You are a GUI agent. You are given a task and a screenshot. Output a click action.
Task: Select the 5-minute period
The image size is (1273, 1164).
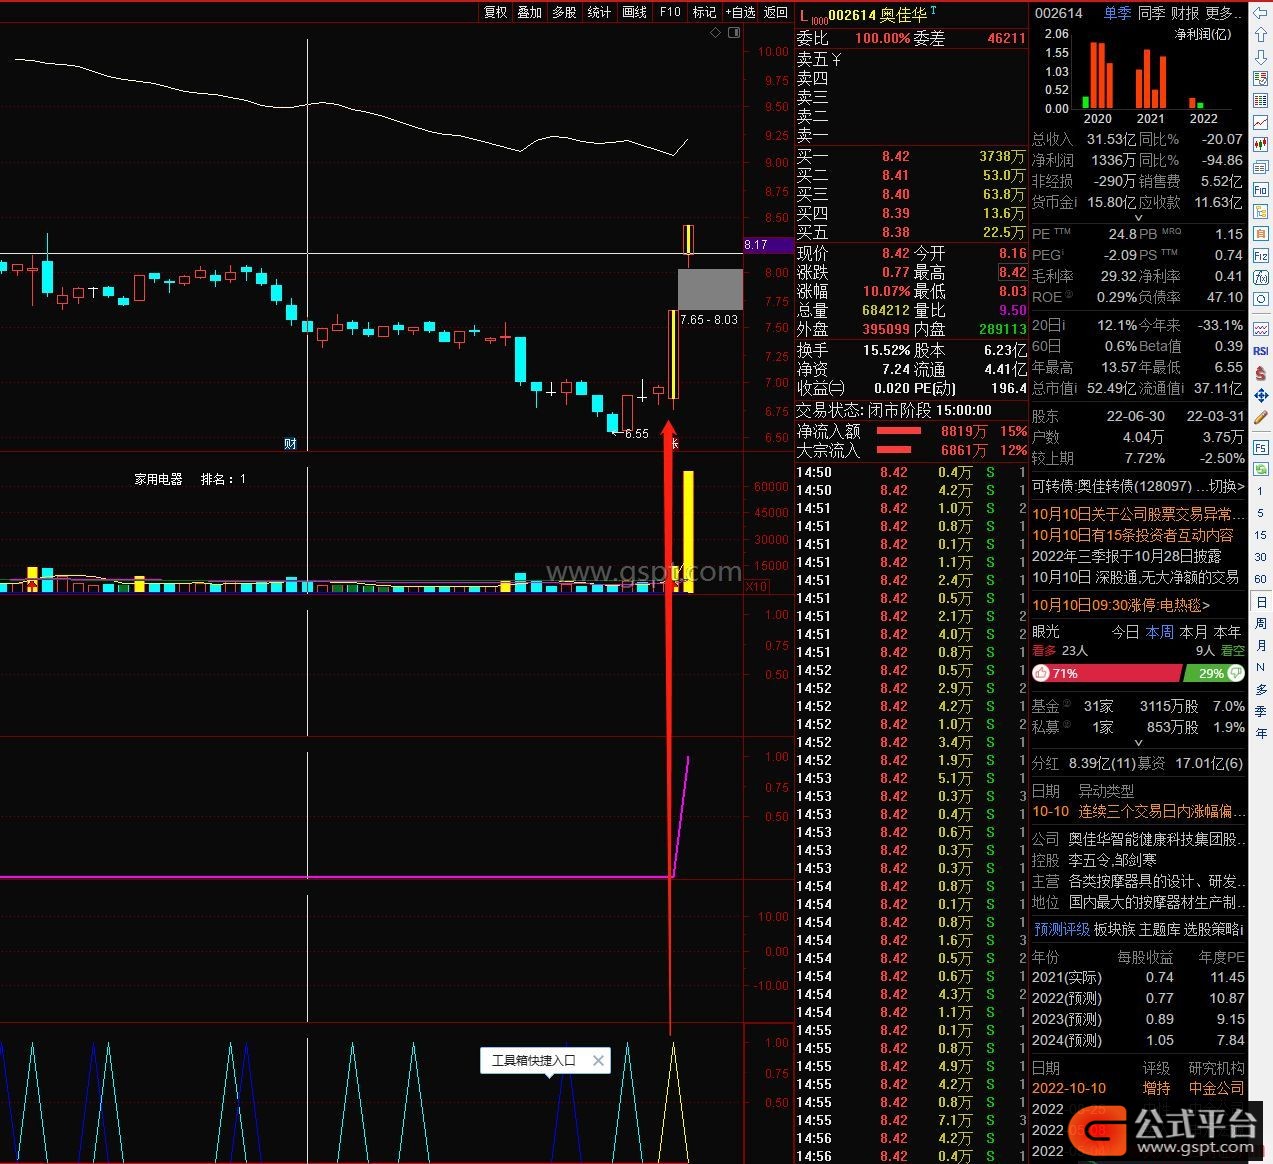[1261, 513]
